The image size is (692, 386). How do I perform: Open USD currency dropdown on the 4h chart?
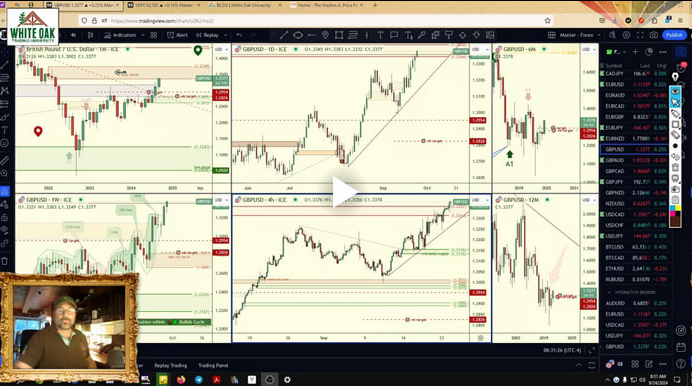[x=480, y=200]
